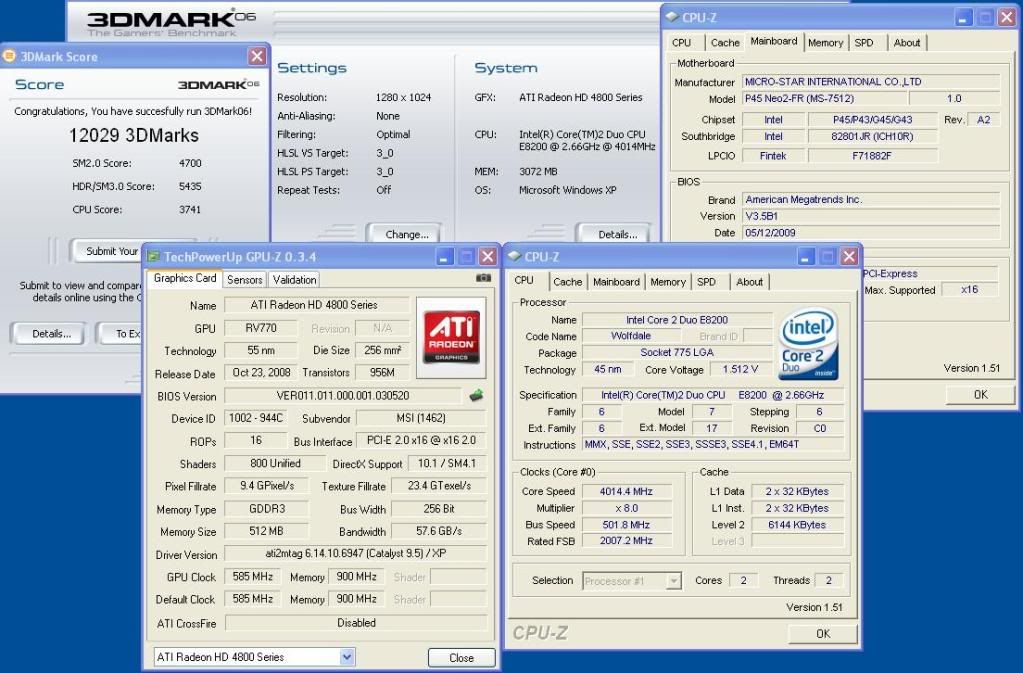
Task: Open the CPU tab in back CPU-Z window
Action: 681,42
